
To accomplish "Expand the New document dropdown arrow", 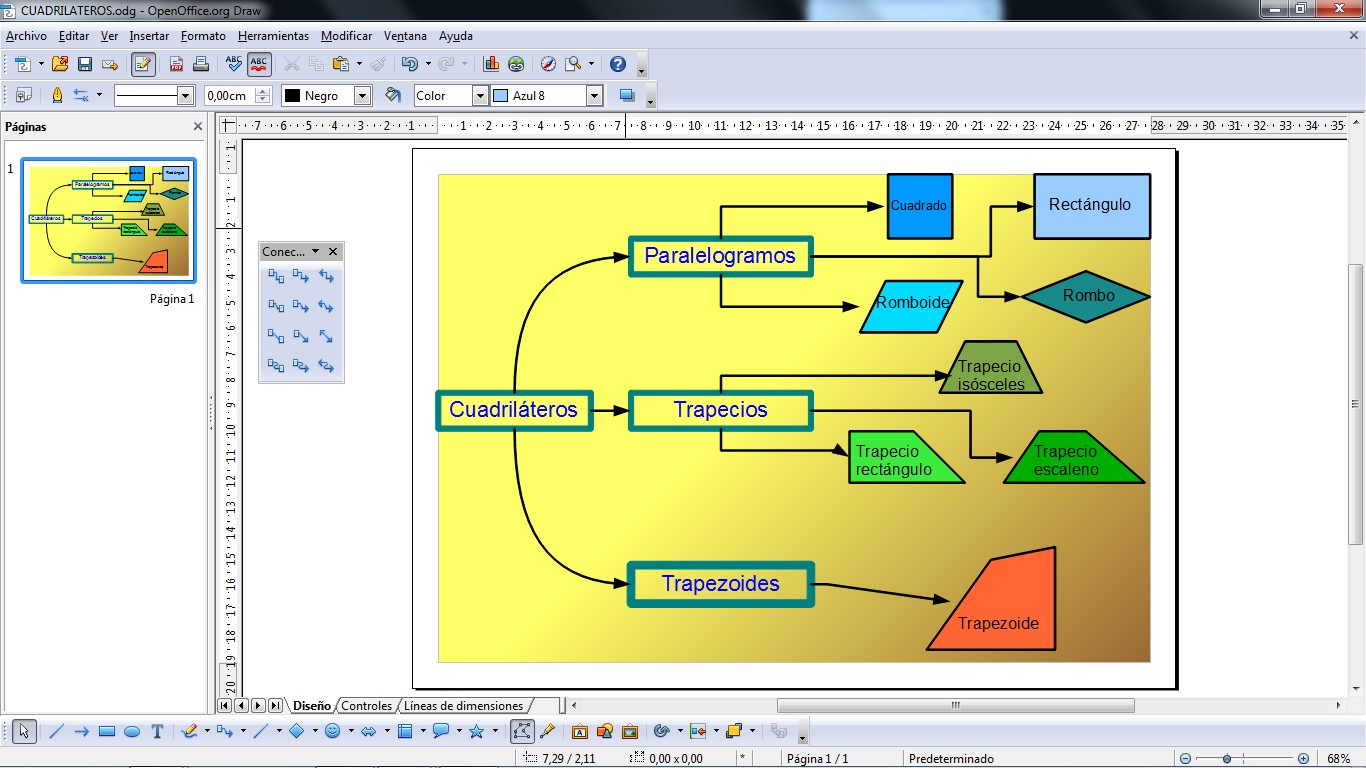I will (x=41, y=64).
